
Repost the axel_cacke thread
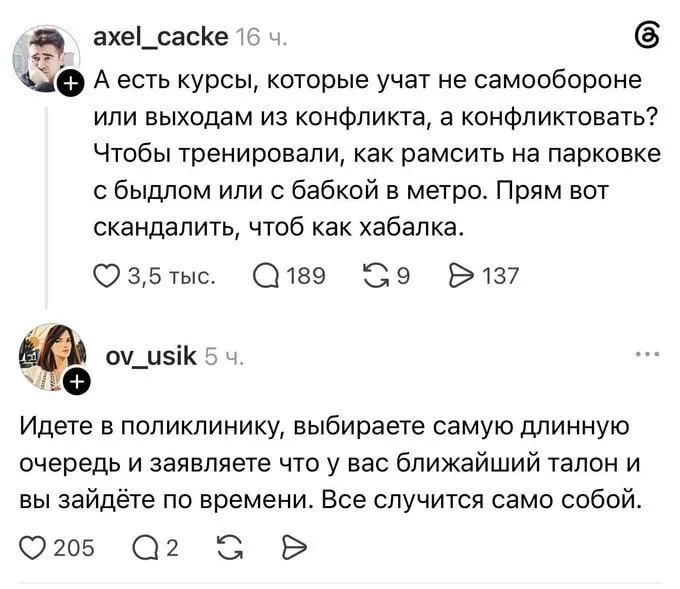(376, 276)
